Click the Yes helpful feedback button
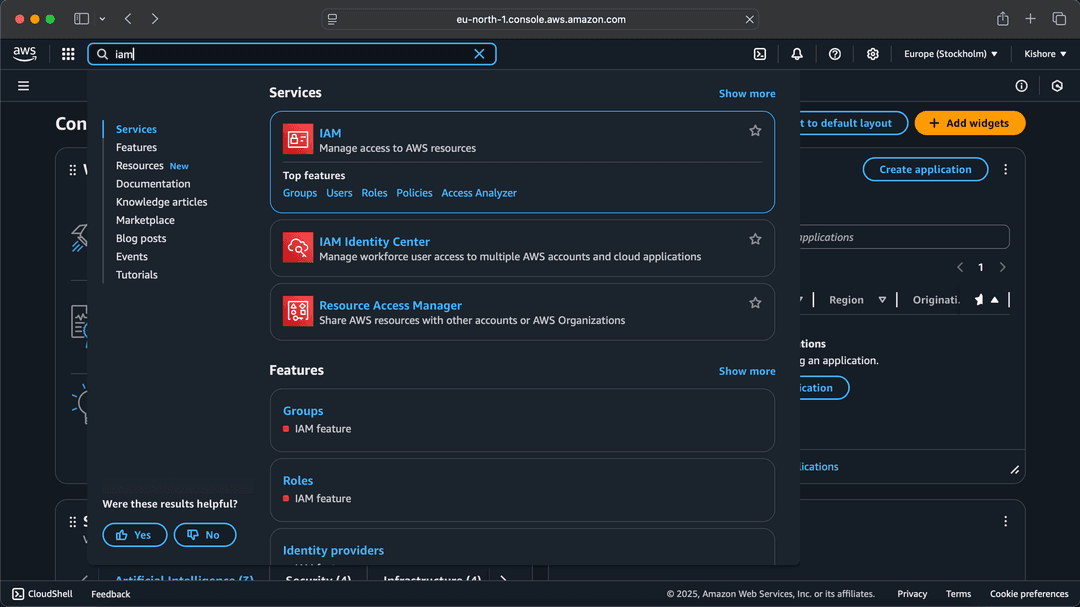This screenshot has width=1080, height=607. point(134,535)
